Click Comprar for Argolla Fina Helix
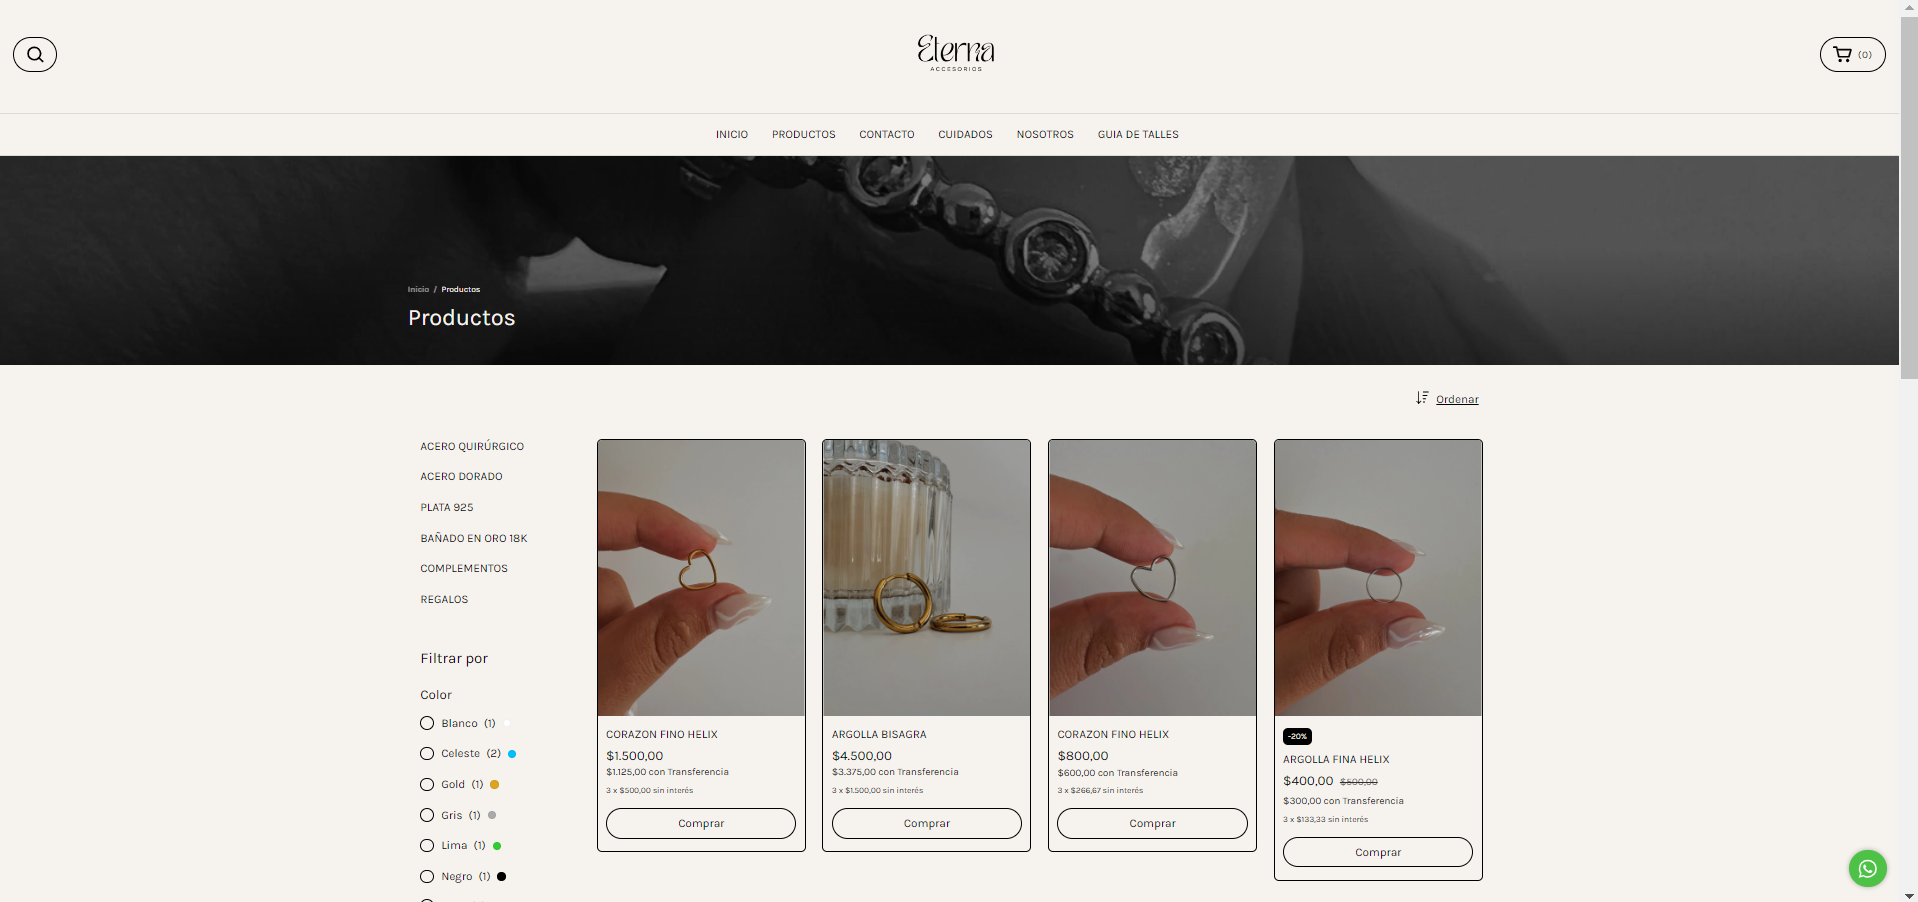Image resolution: width=1918 pixels, height=902 pixels. [1378, 852]
